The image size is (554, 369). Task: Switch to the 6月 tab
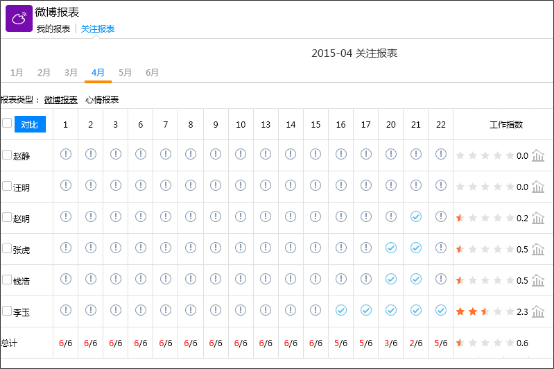coord(152,72)
